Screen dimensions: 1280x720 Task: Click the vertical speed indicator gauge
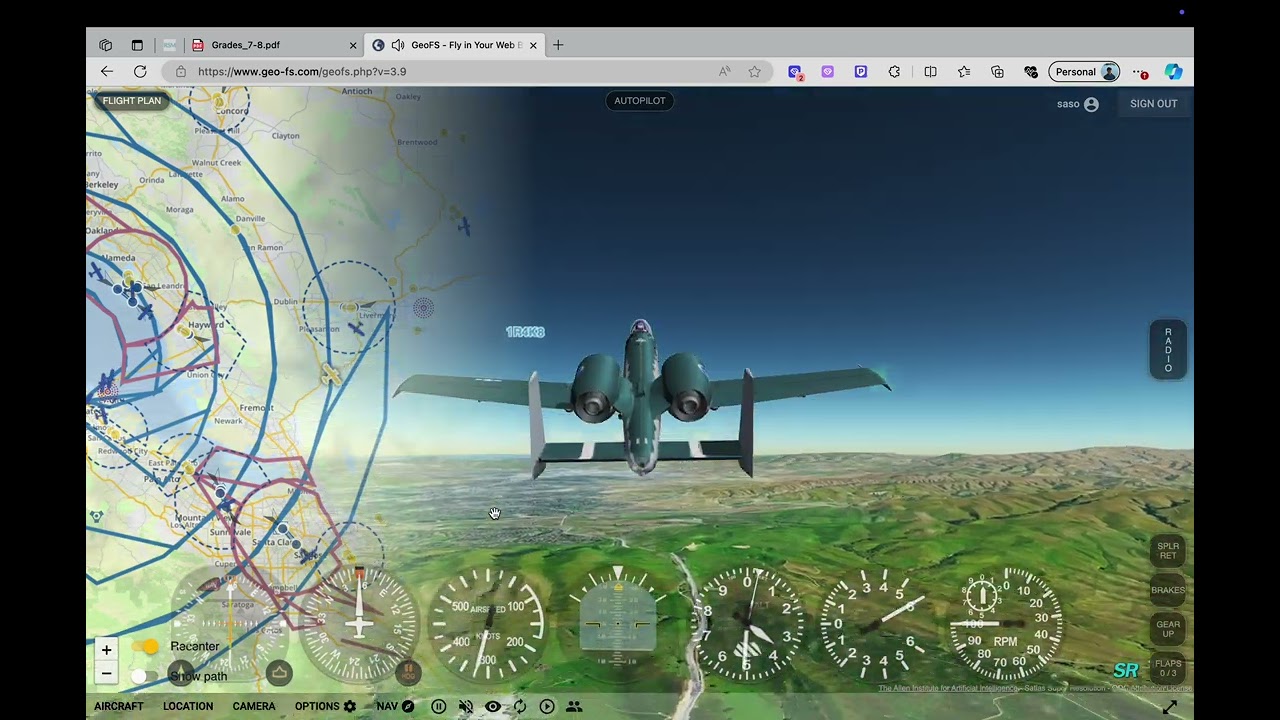tap(877, 623)
